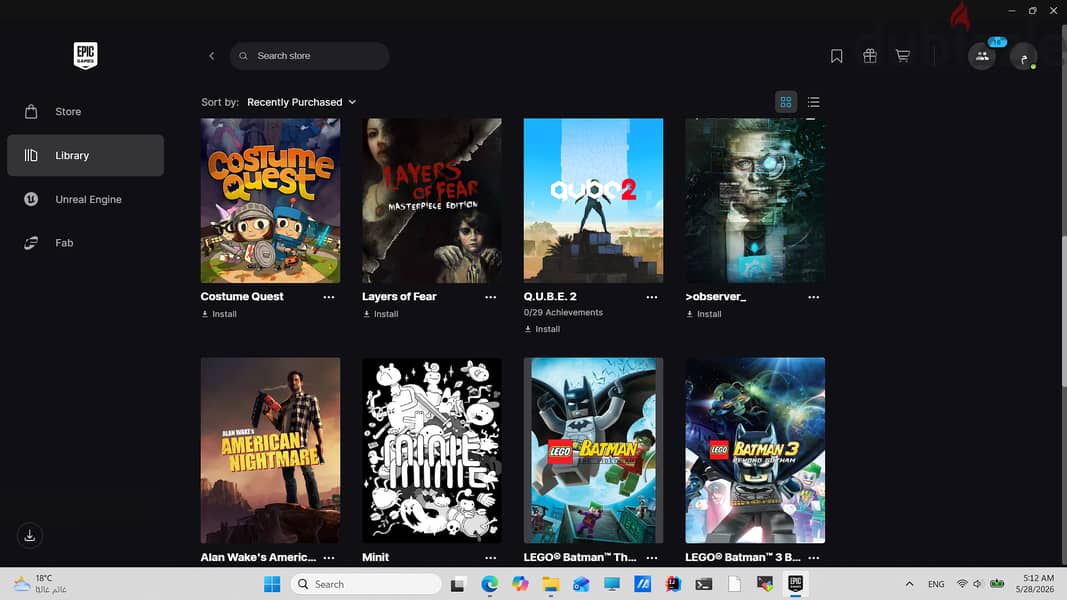Image resolution: width=1067 pixels, height=600 pixels.
Task: Click the library vertical scrollbar
Action: point(1064,313)
